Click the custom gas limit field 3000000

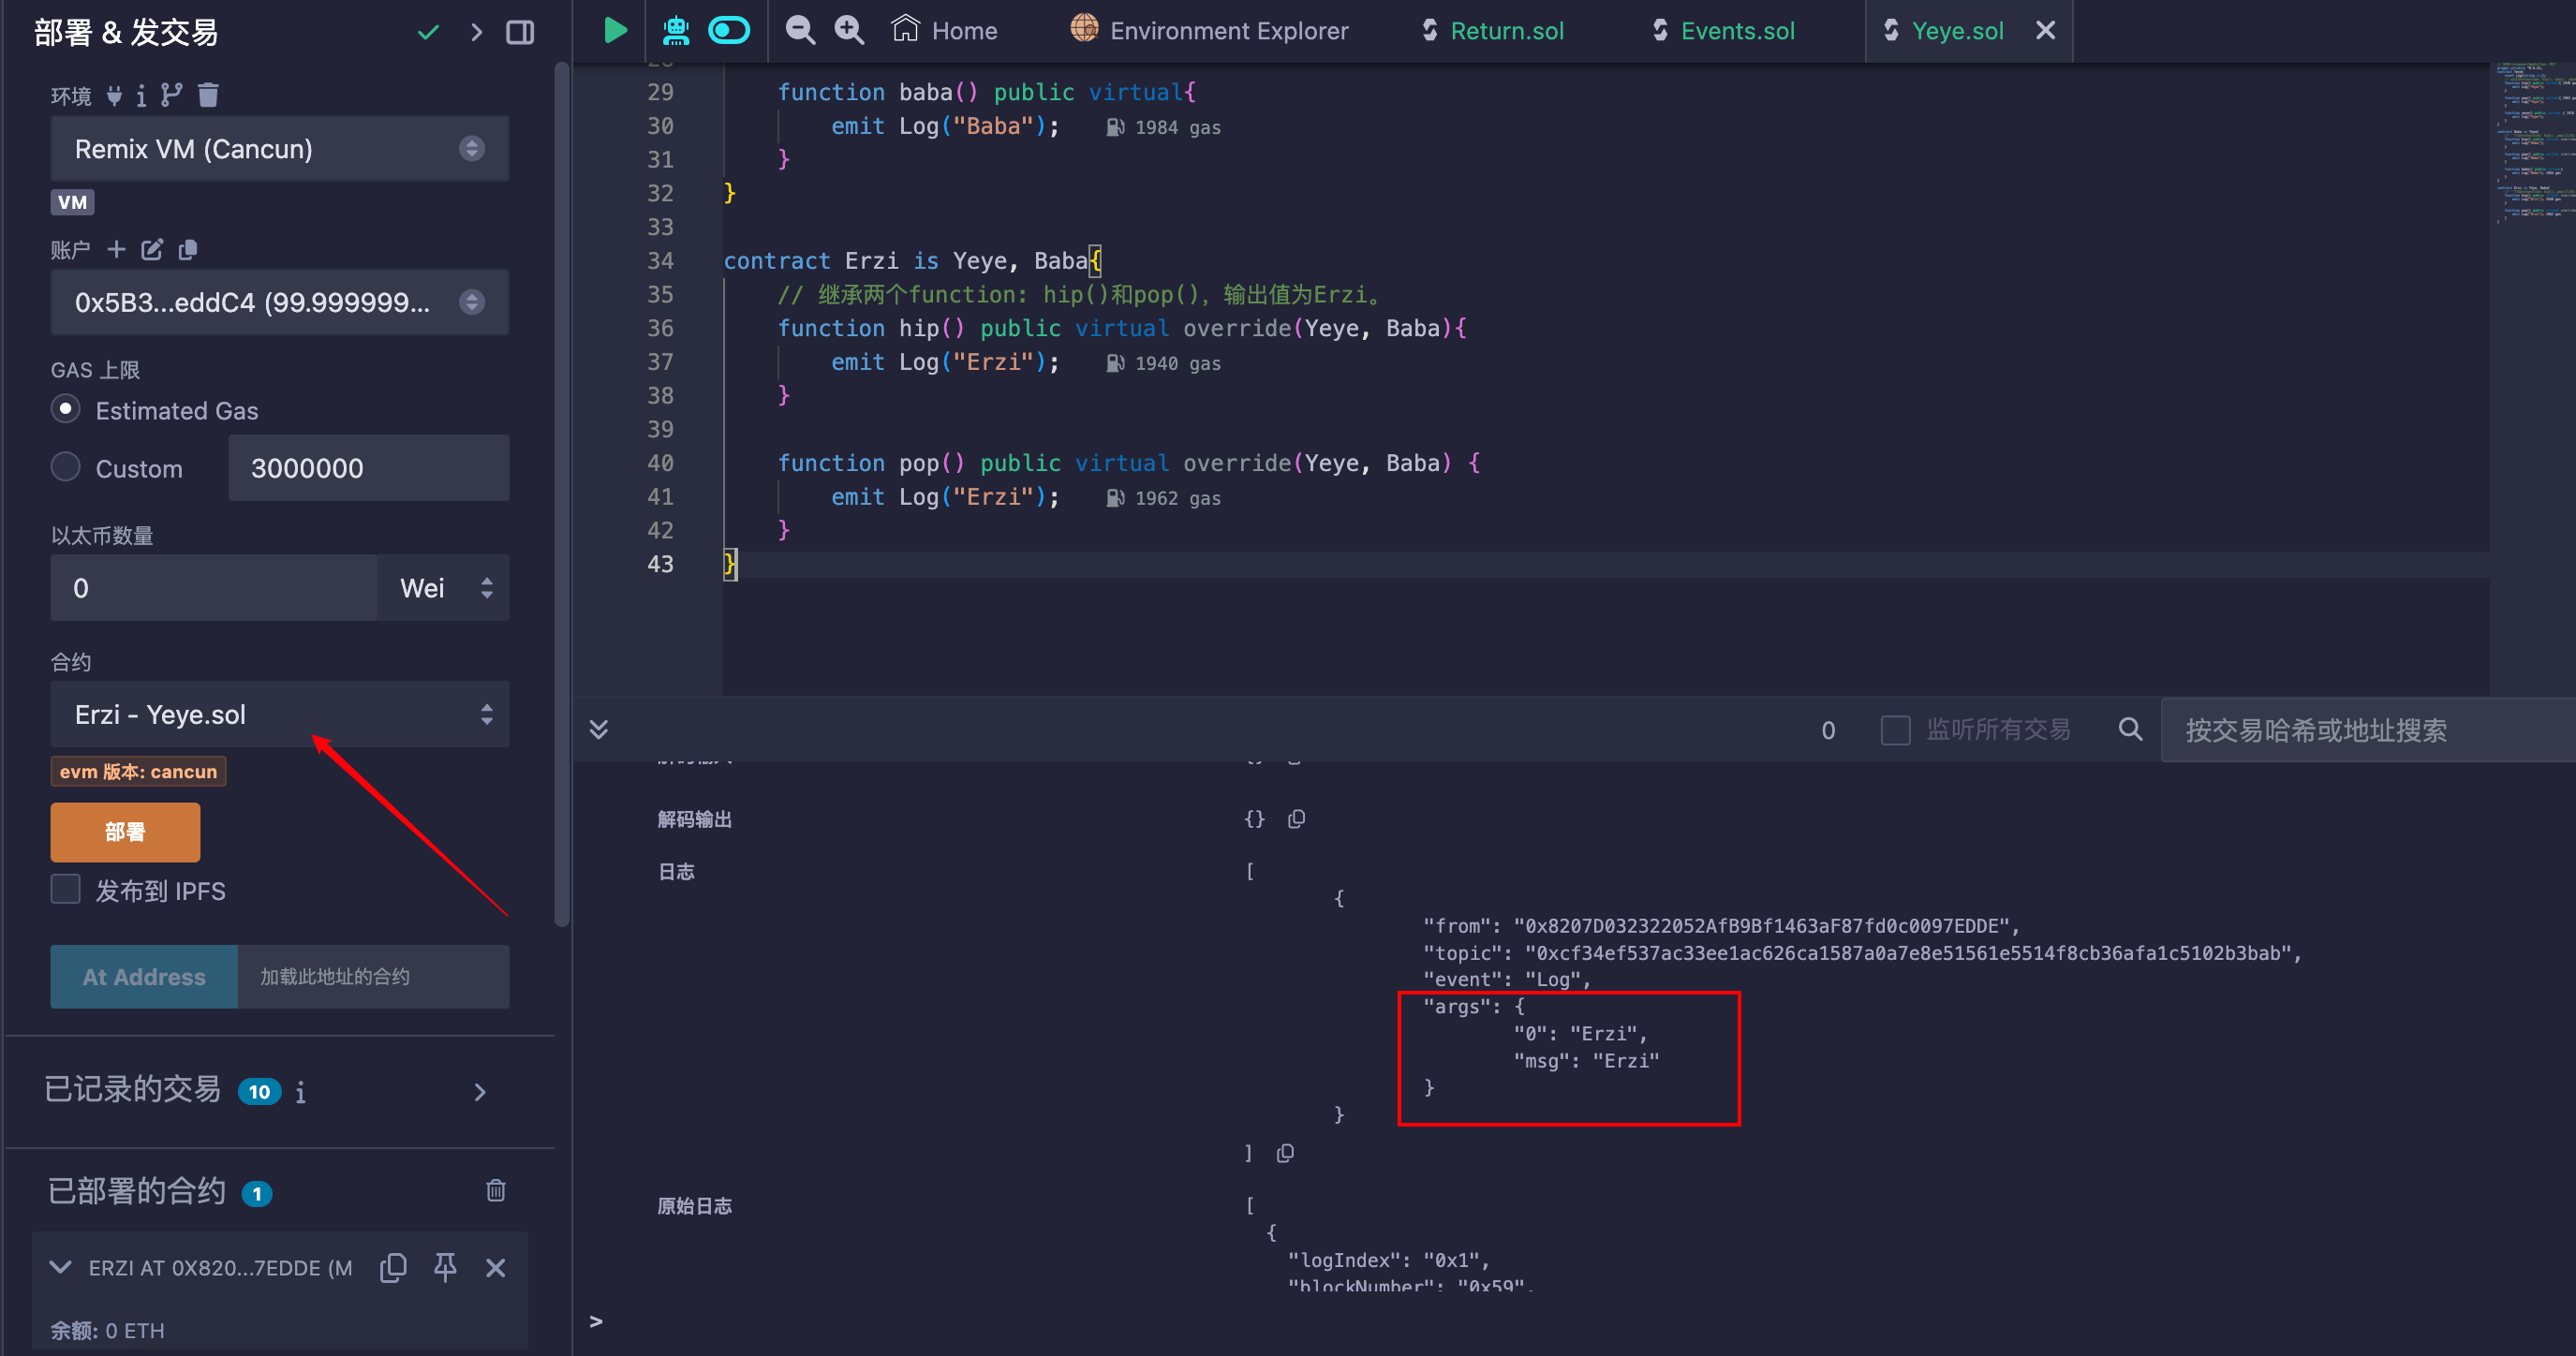coord(369,468)
